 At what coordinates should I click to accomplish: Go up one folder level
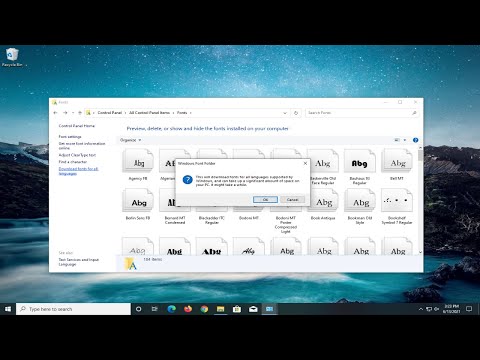(x=80, y=113)
